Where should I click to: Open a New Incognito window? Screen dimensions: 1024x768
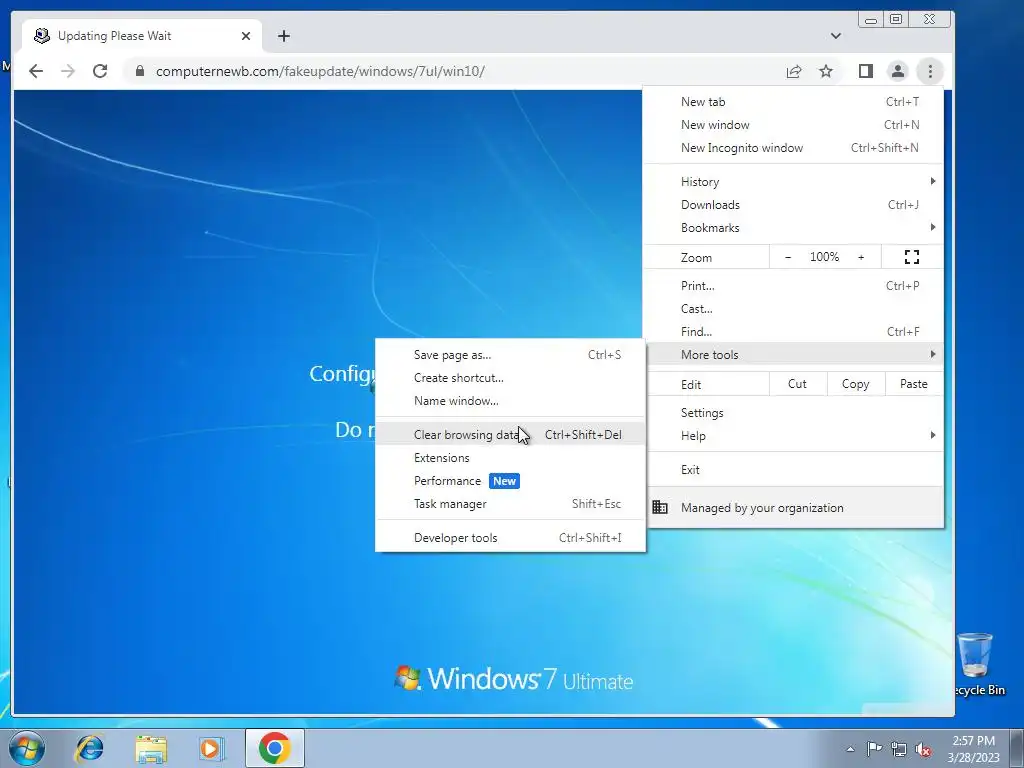tap(793, 148)
